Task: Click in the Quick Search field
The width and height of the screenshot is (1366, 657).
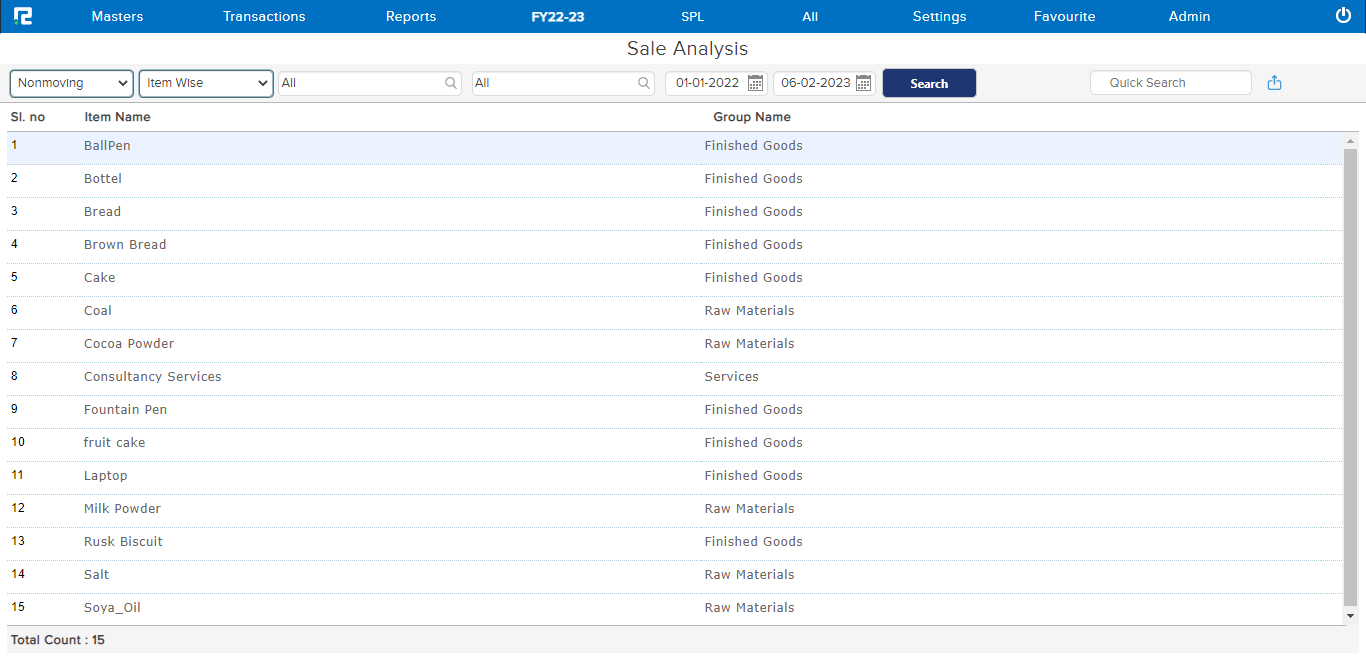Action: tap(1170, 83)
